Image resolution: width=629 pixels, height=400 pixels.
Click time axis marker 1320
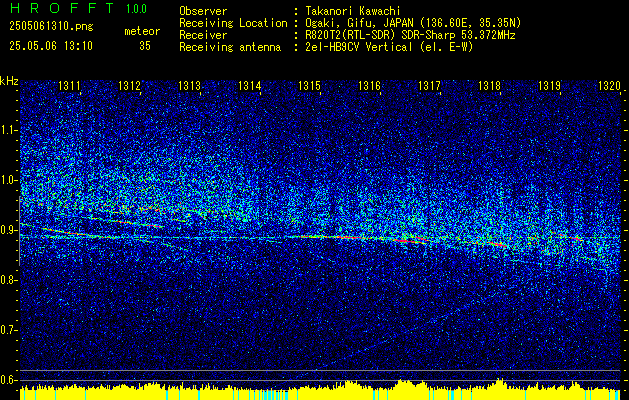[609, 85]
